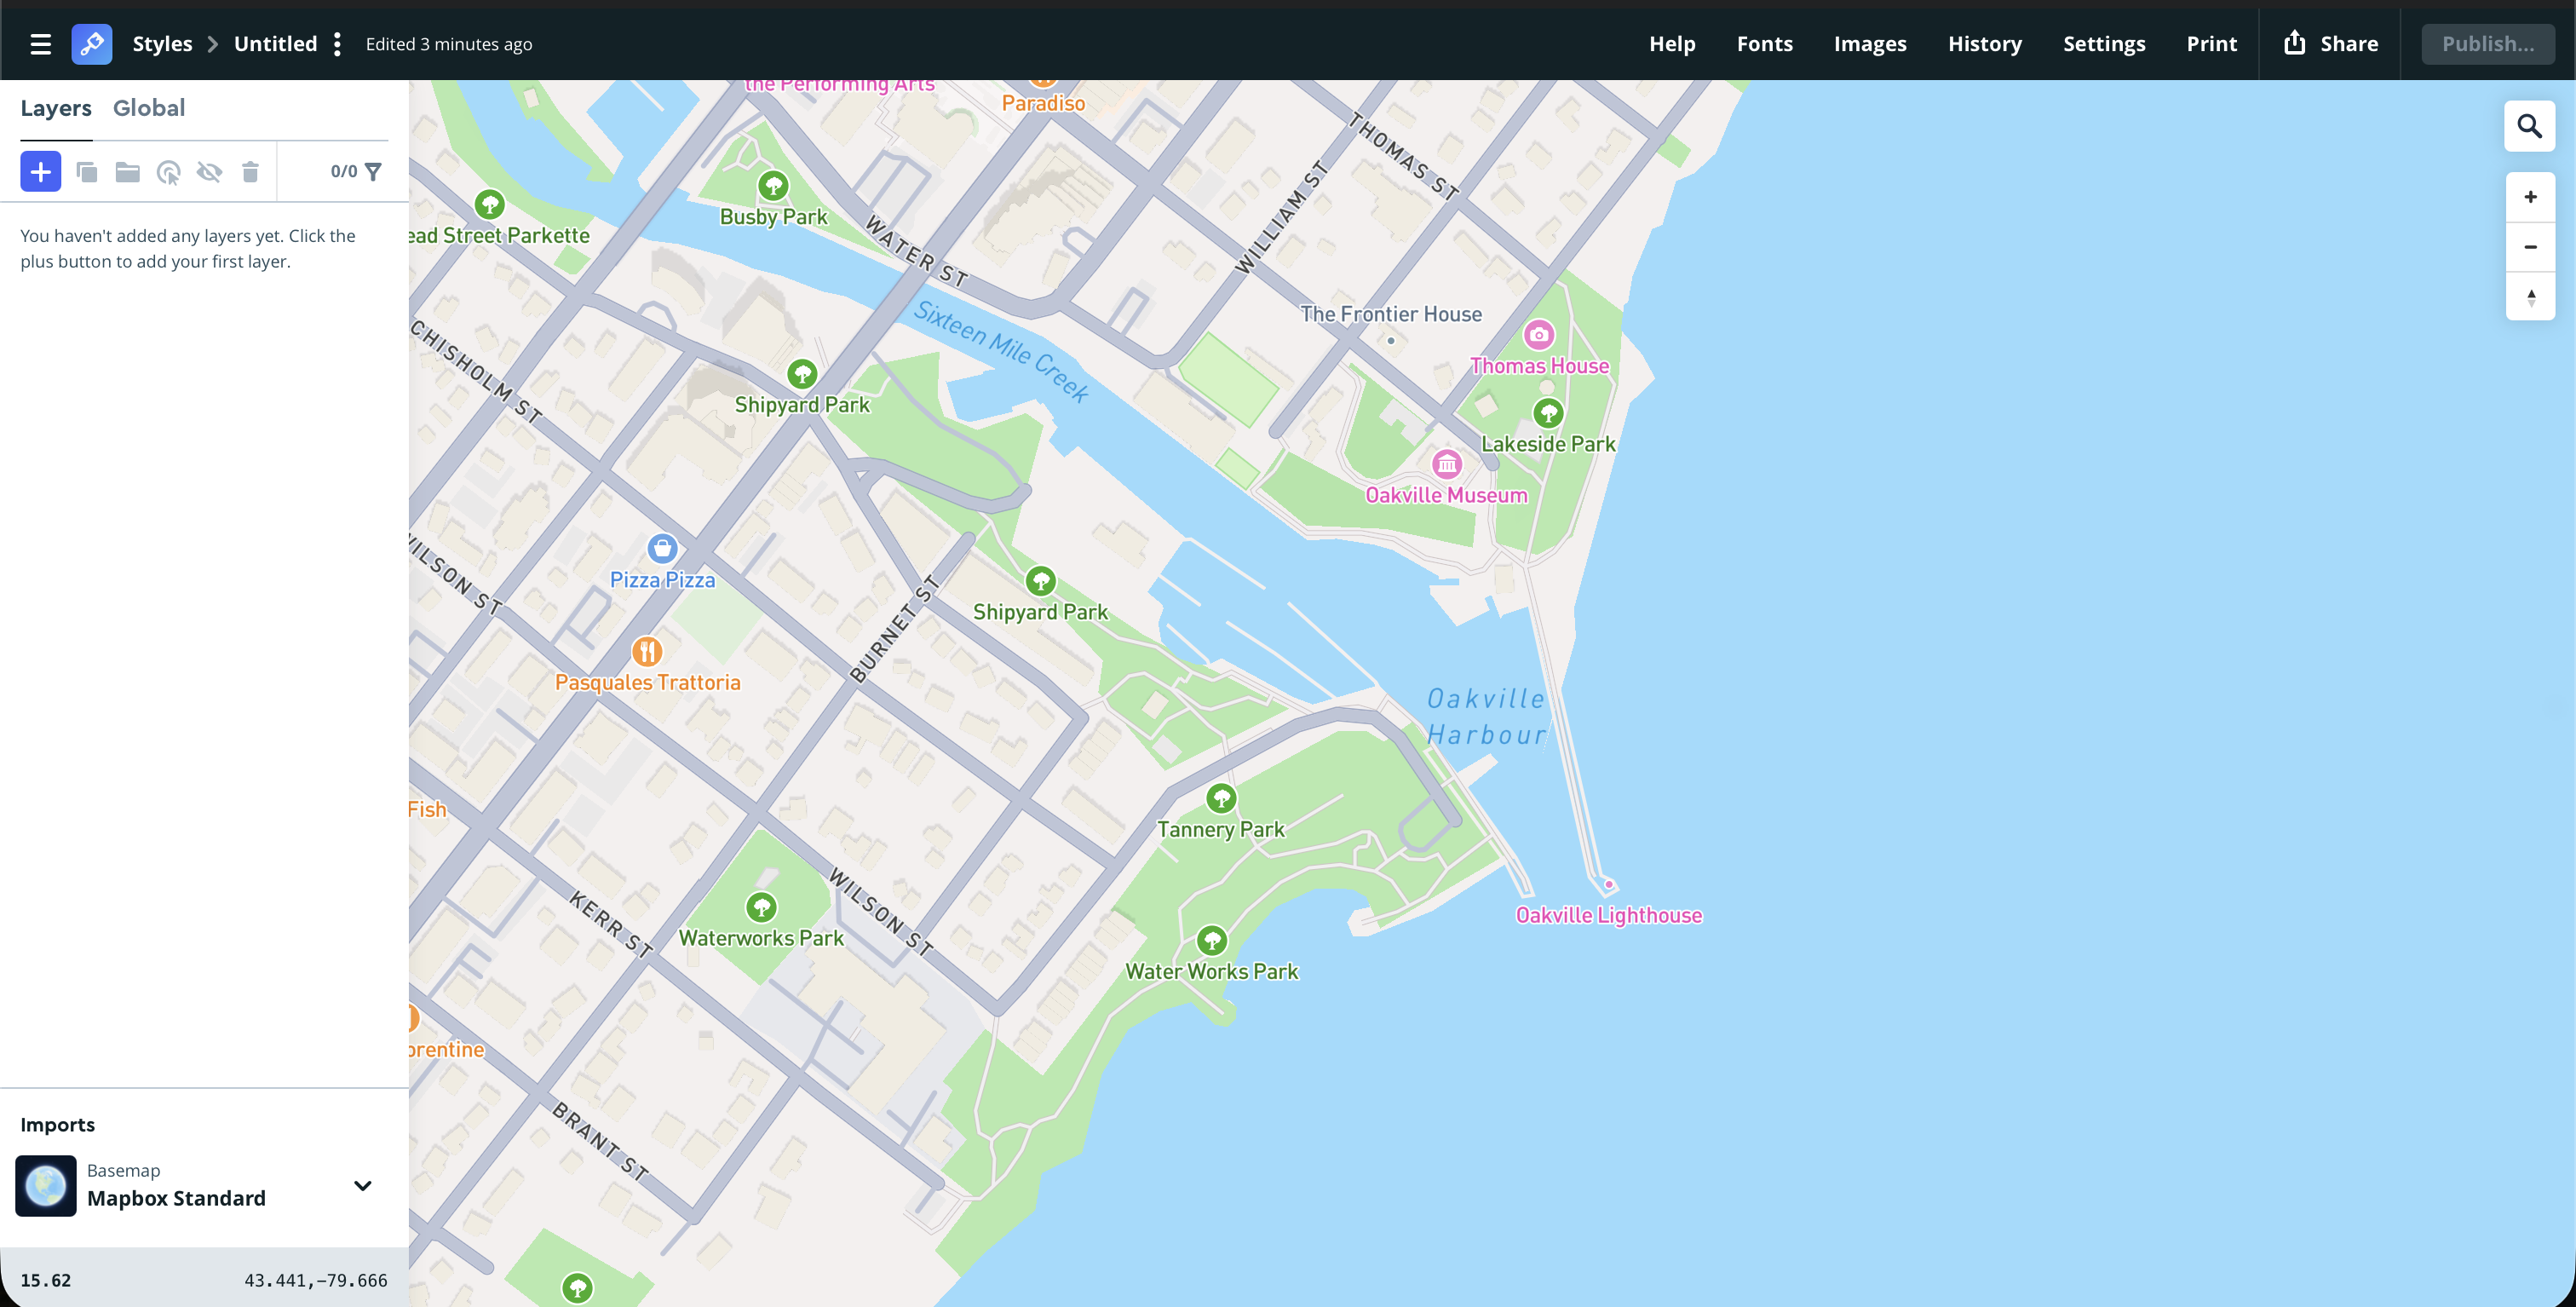Screen dimensions: 2576x1307
Task: Open the History menu
Action: coord(1984,43)
